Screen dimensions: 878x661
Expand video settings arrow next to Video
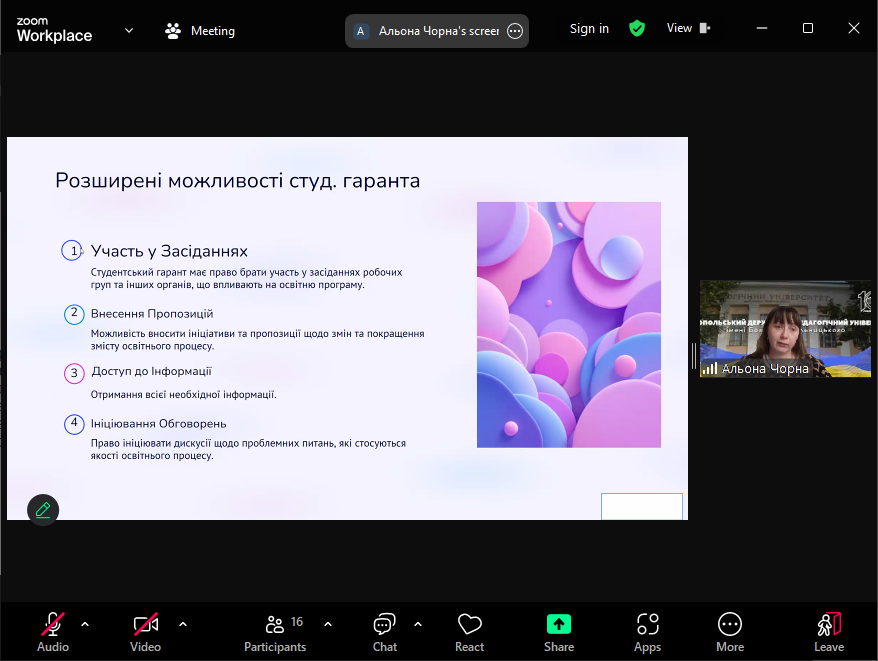(x=183, y=624)
